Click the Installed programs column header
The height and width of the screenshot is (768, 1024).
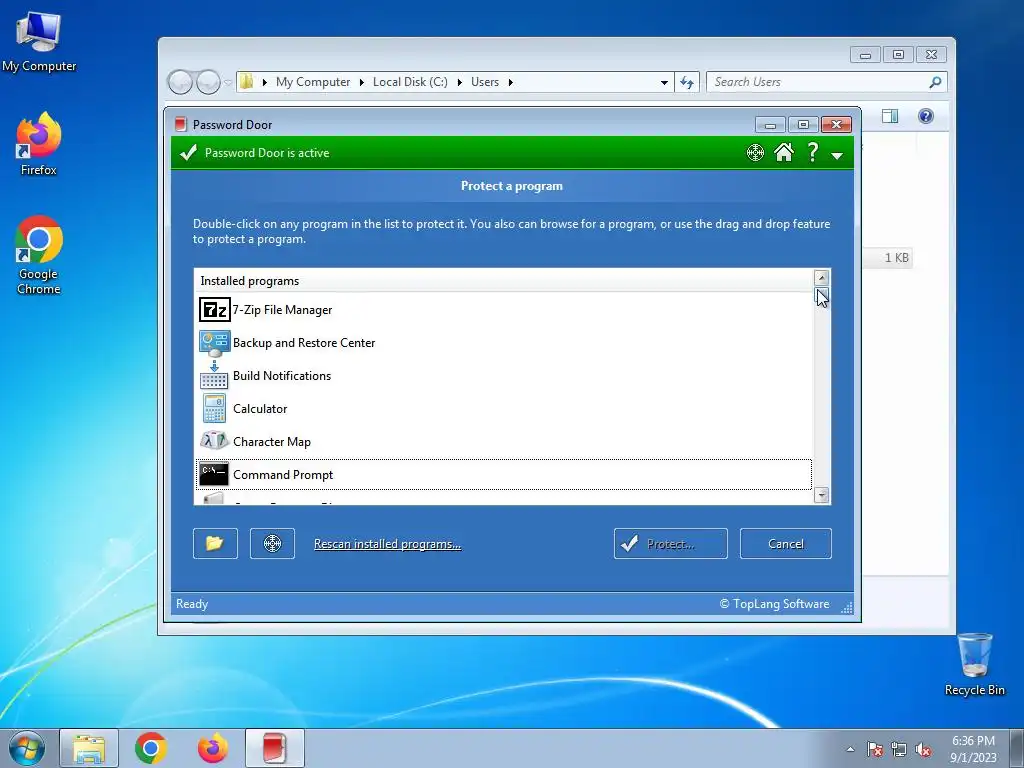click(x=504, y=281)
